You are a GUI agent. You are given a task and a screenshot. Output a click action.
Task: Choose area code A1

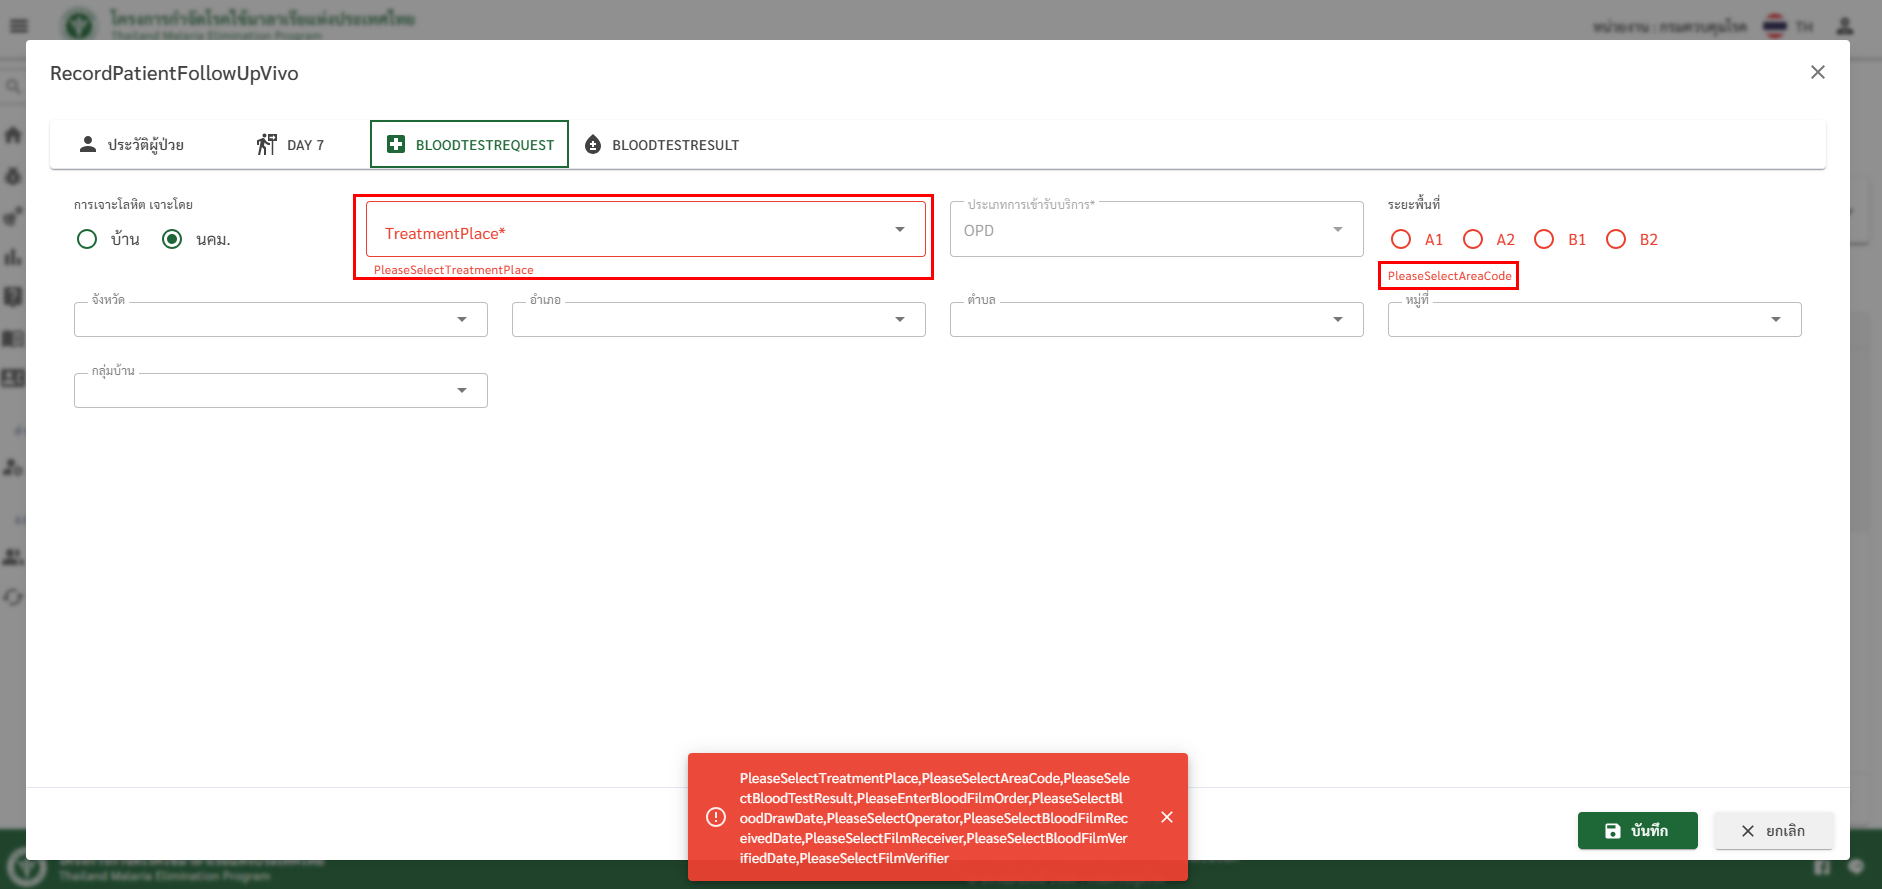coord(1401,239)
